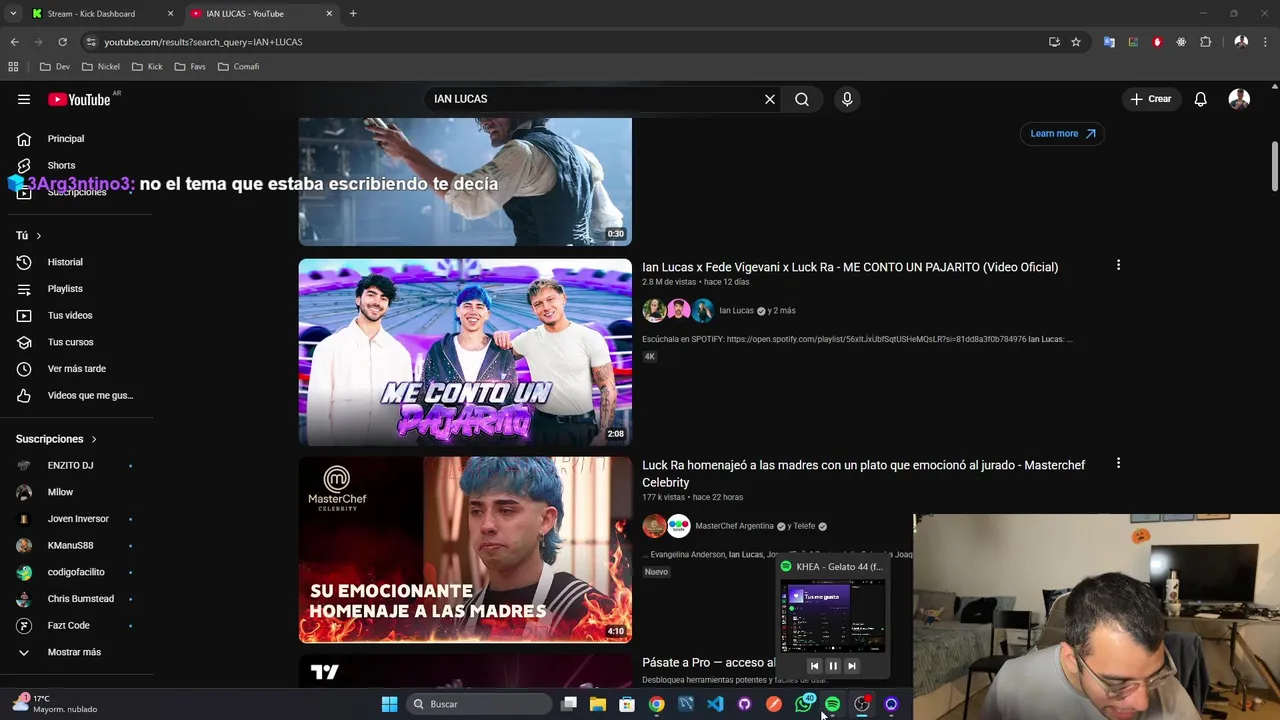Open the Favs bookmarks folder
Image resolution: width=1280 pixels, height=720 pixels.
(189, 67)
